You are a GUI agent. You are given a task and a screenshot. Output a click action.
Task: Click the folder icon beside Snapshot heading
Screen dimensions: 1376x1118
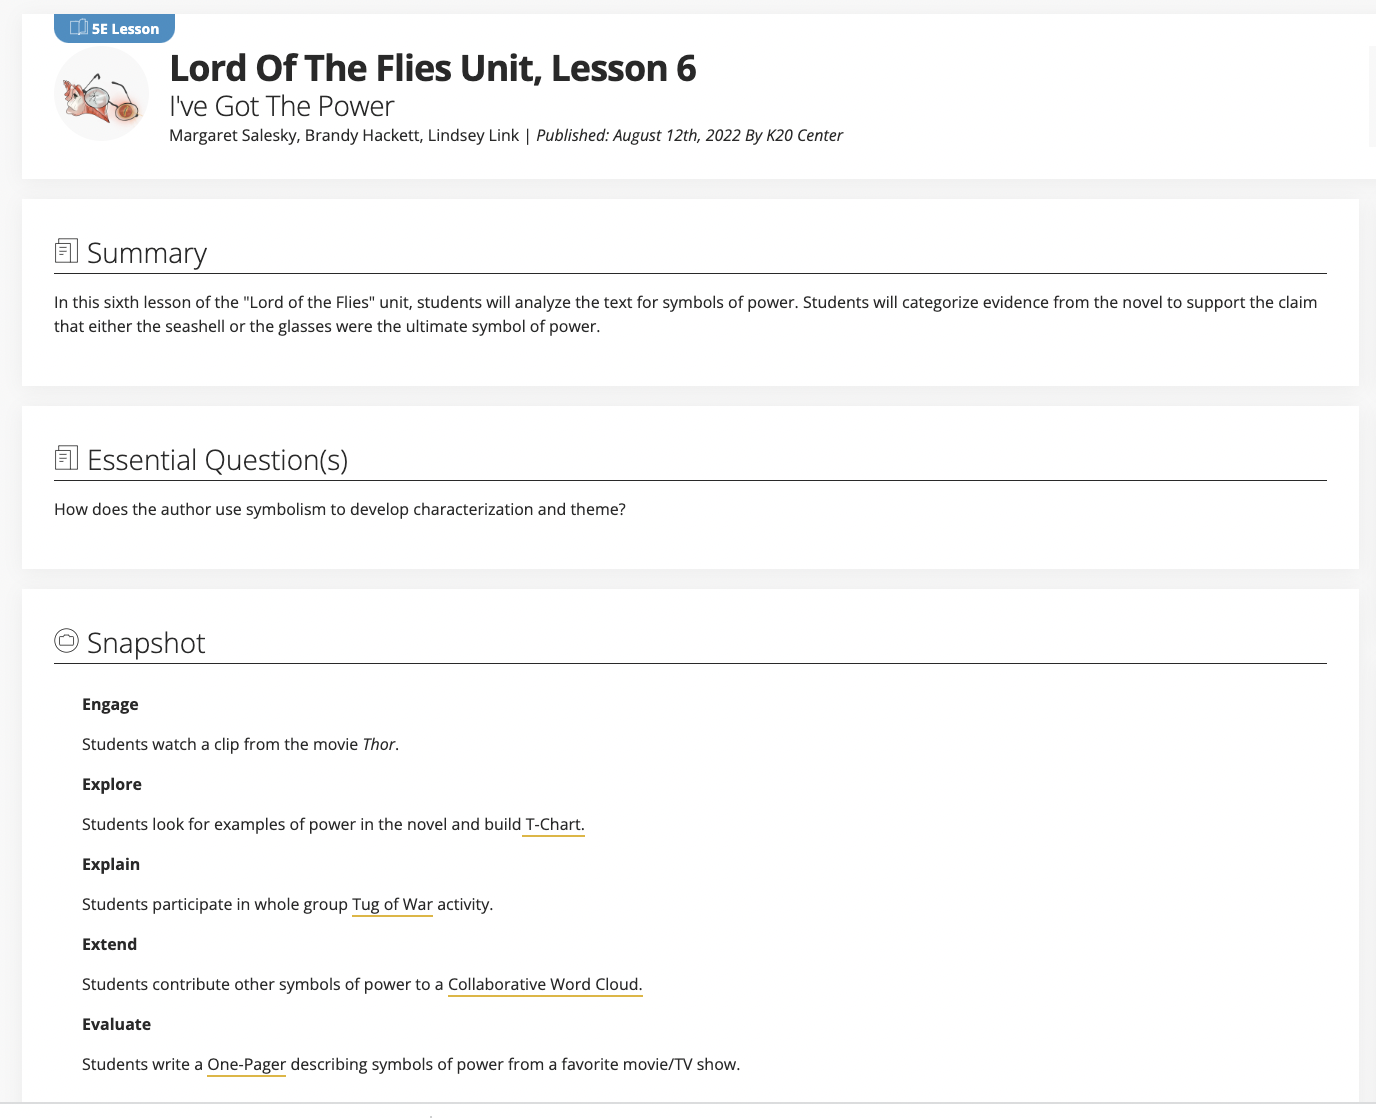click(x=65, y=641)
